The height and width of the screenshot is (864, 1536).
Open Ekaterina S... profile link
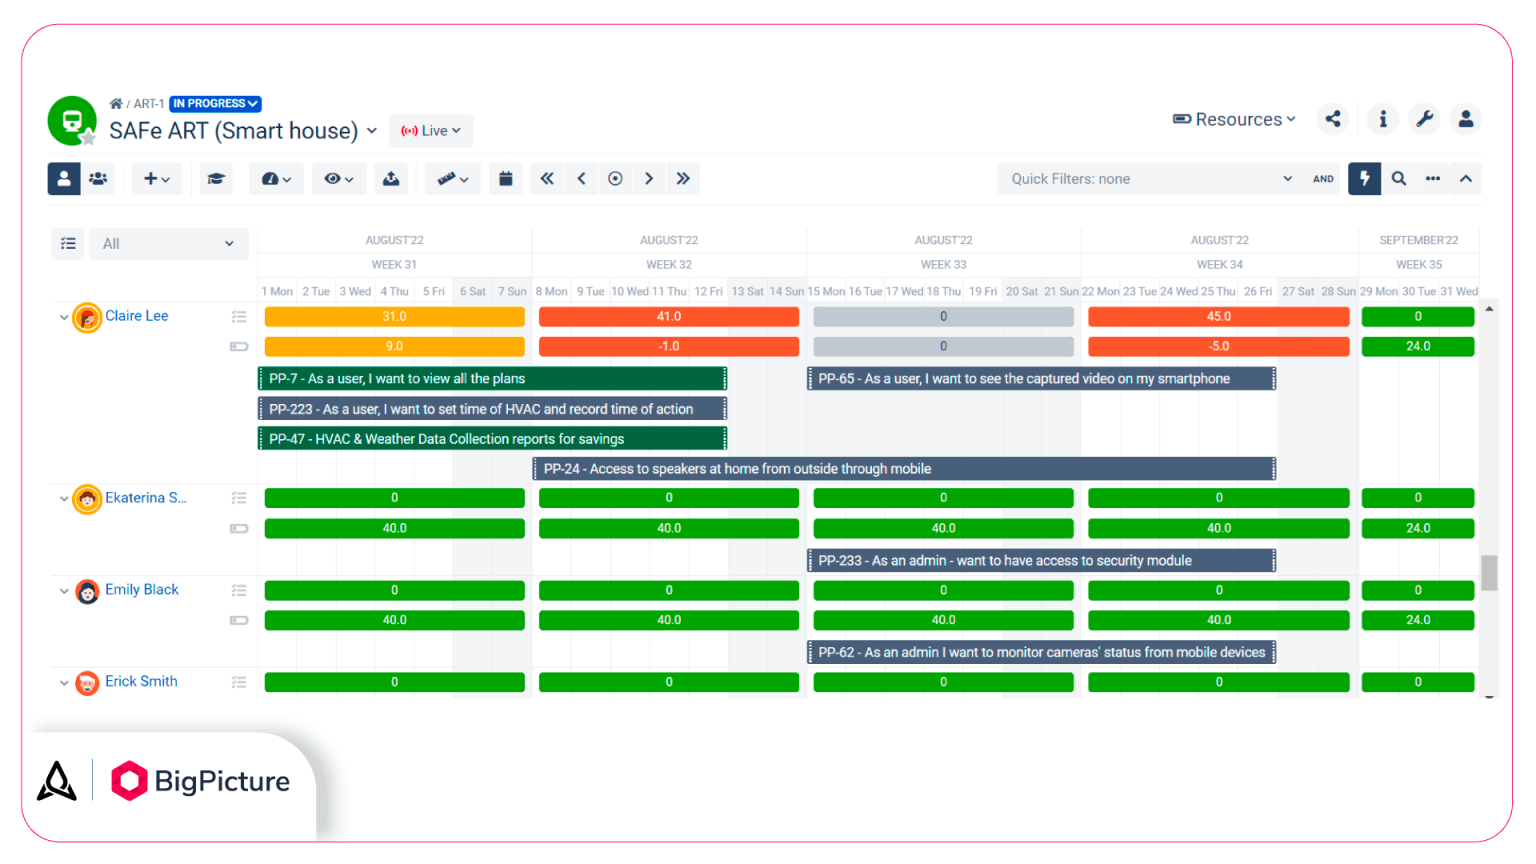click(146, 498)
